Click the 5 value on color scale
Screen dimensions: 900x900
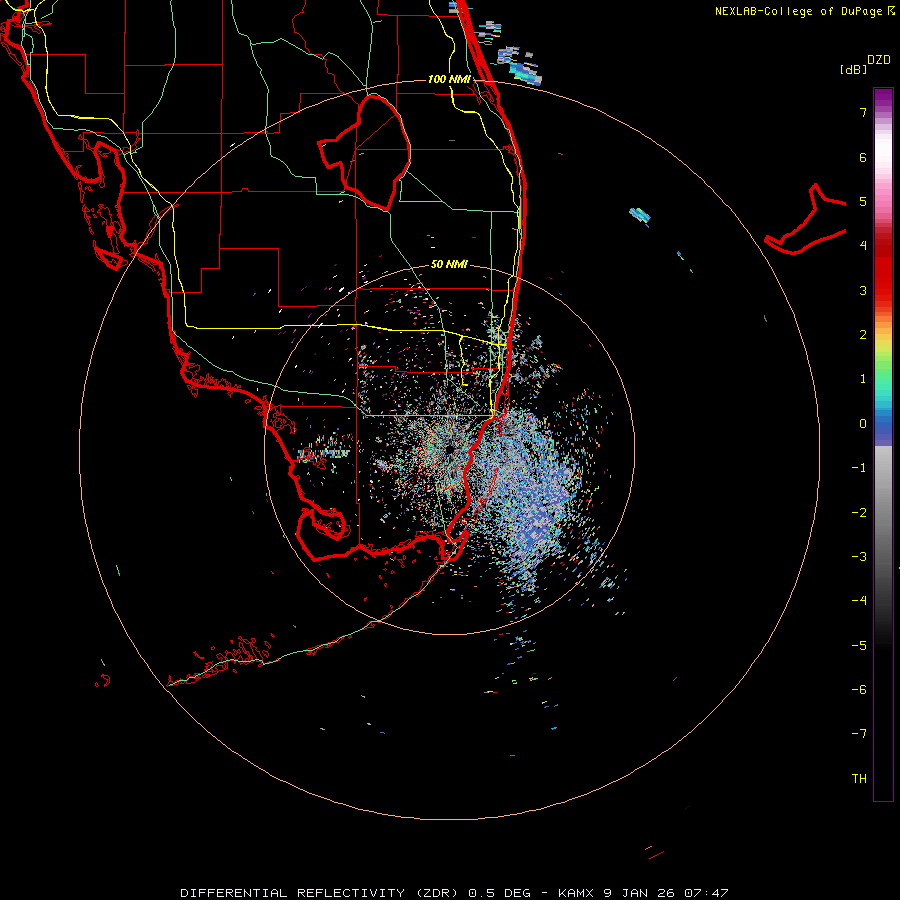point(863,201)
